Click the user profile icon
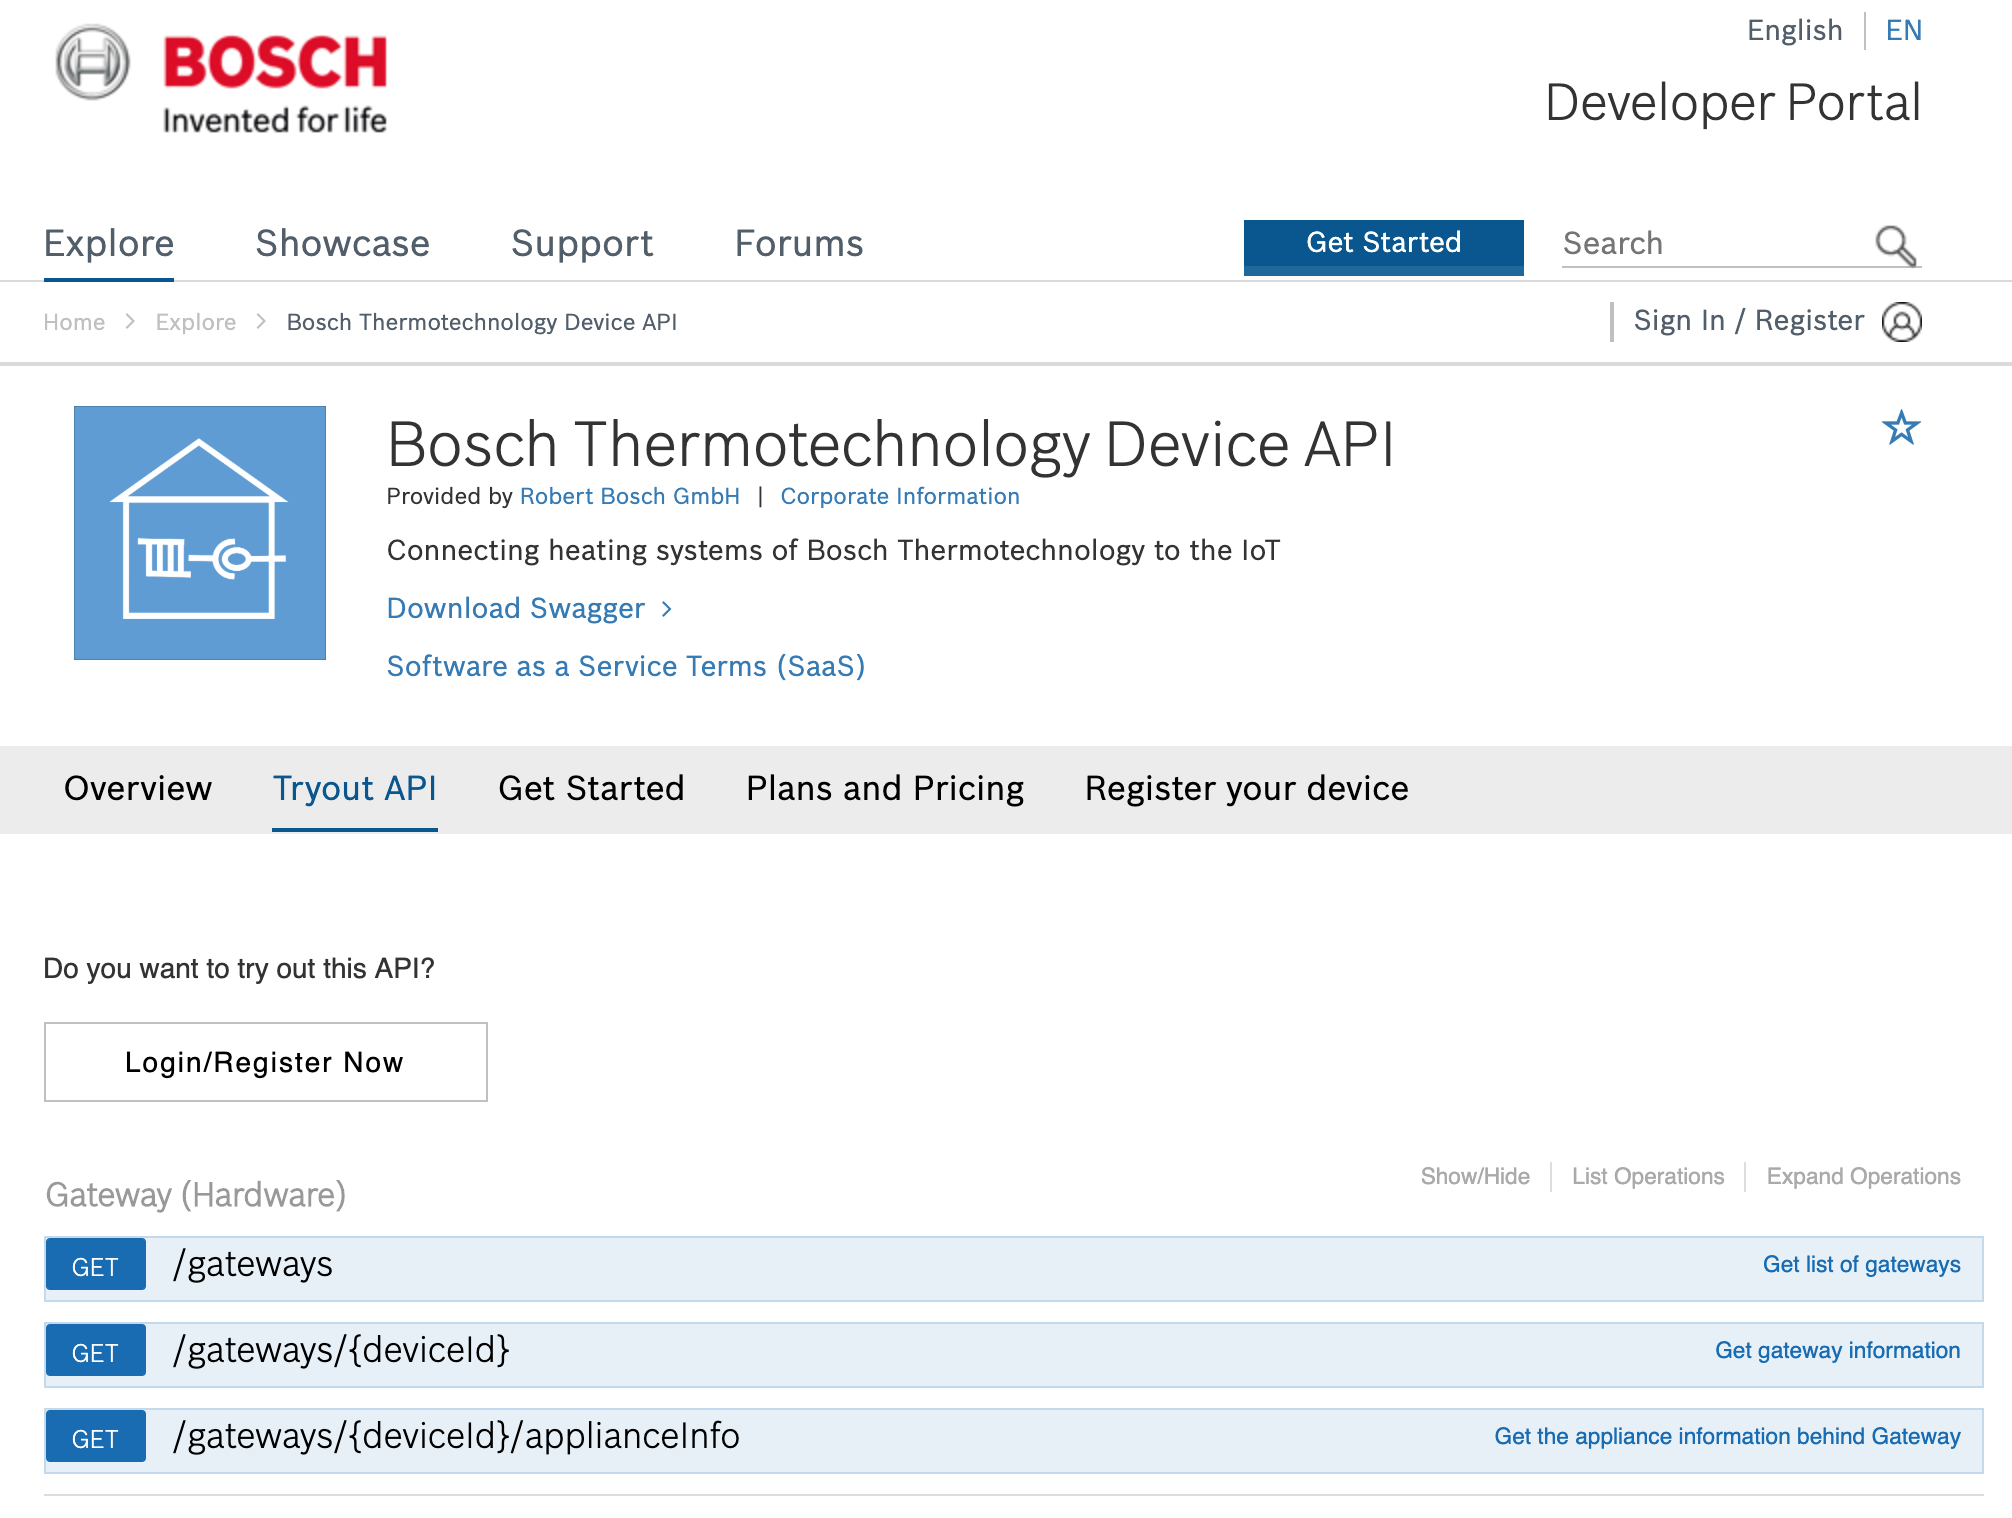Image resolution: width=2012 pixels, height=1518 pixels. [1901, 322]
